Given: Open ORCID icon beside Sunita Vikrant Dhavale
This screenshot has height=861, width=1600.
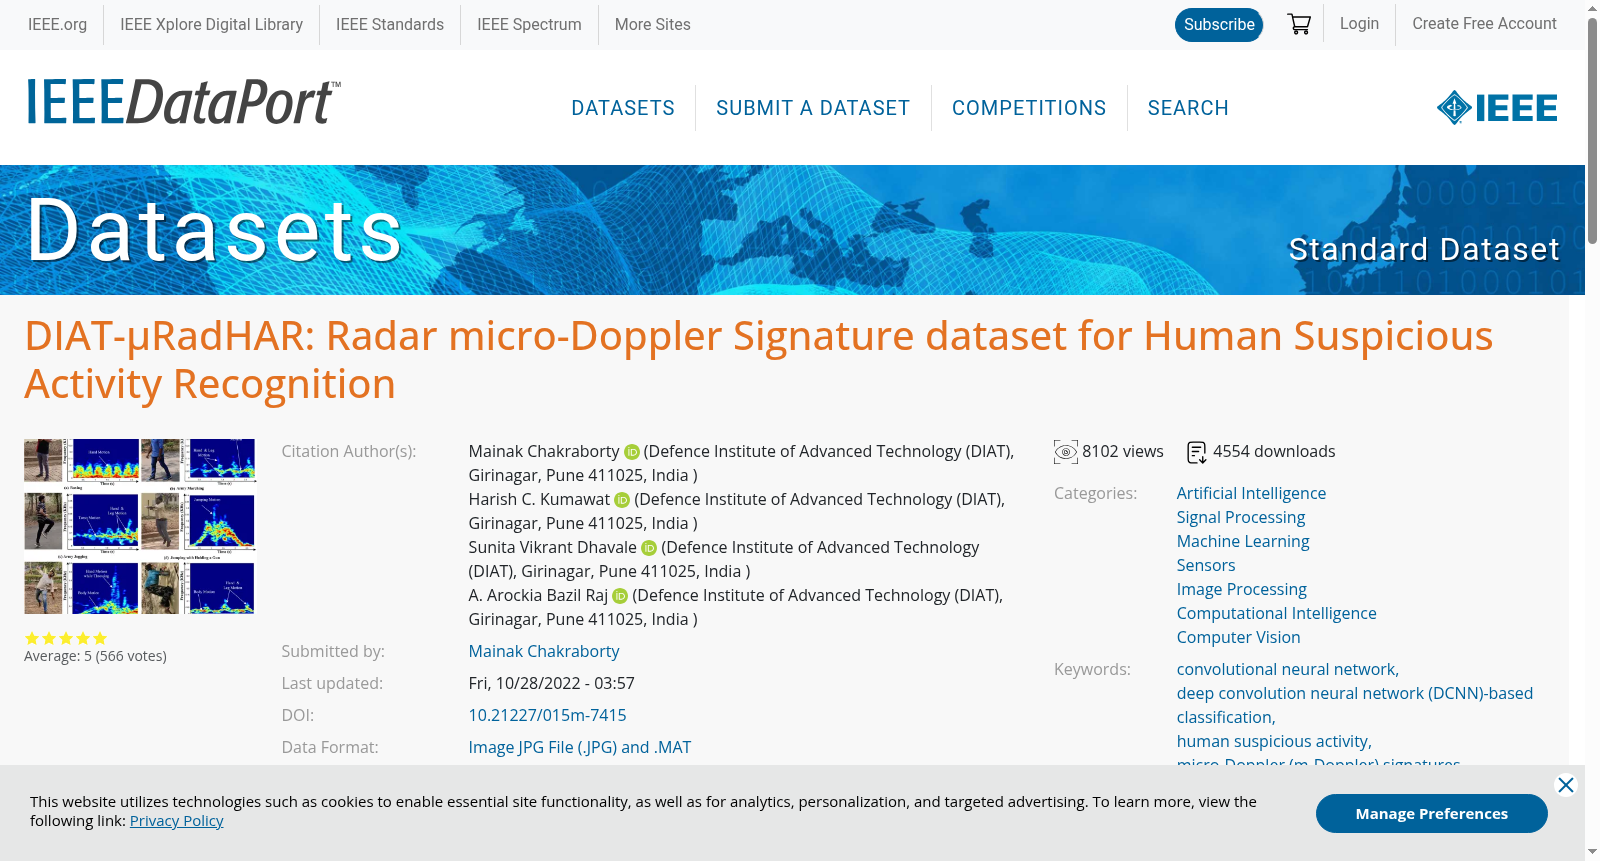Looking at the screenshot, I should pyautogui.click(x=649, y=548).
